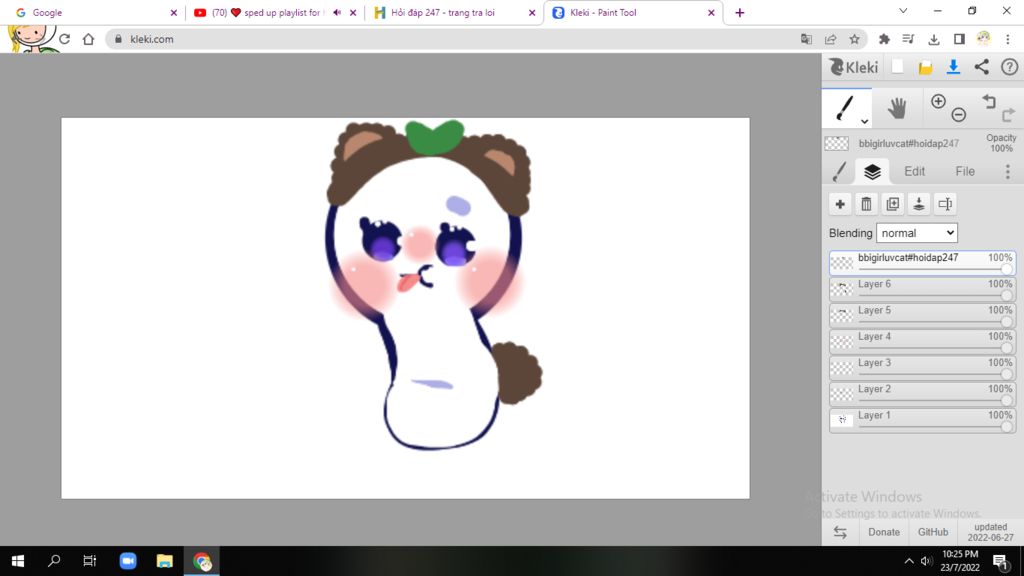Adjust Layer 6 opacity slider handle

pos(1007,296)
